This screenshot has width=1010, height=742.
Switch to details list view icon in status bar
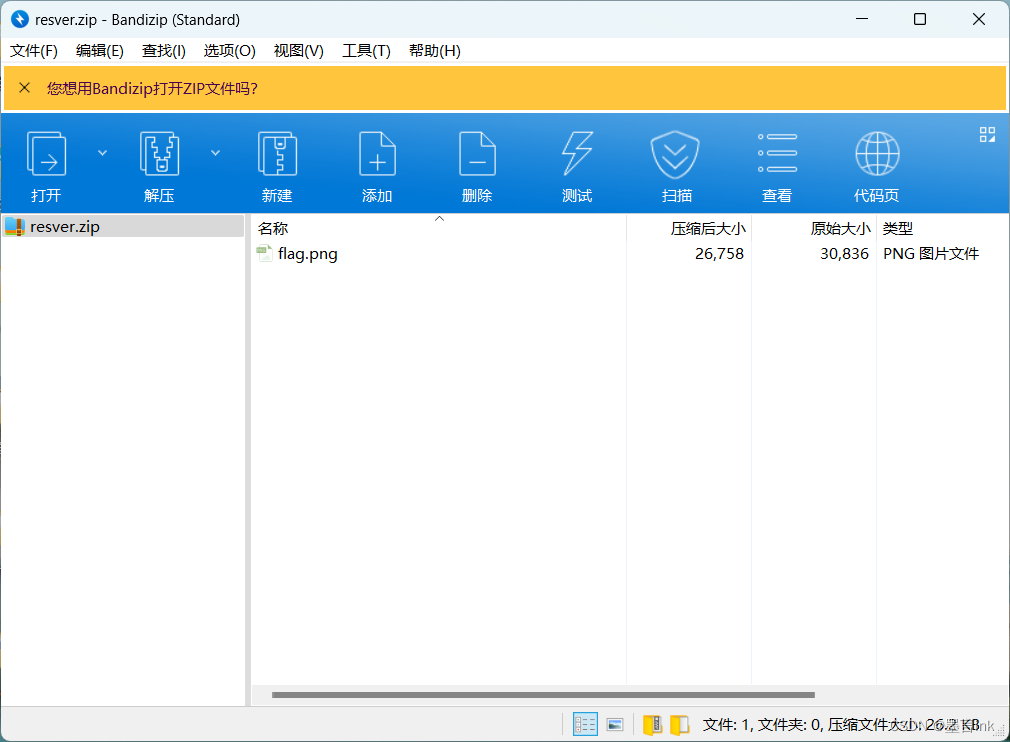[585, 725]
